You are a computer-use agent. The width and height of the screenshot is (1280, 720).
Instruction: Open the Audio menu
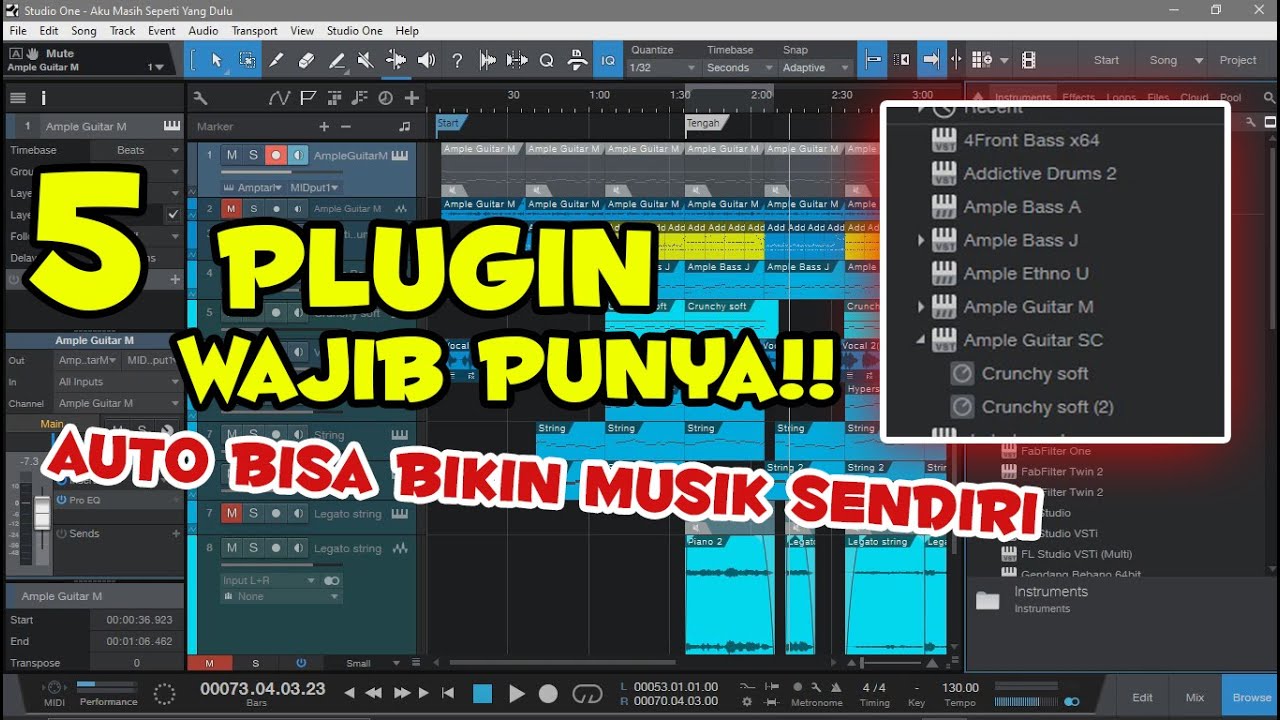(x=203, y=31)
